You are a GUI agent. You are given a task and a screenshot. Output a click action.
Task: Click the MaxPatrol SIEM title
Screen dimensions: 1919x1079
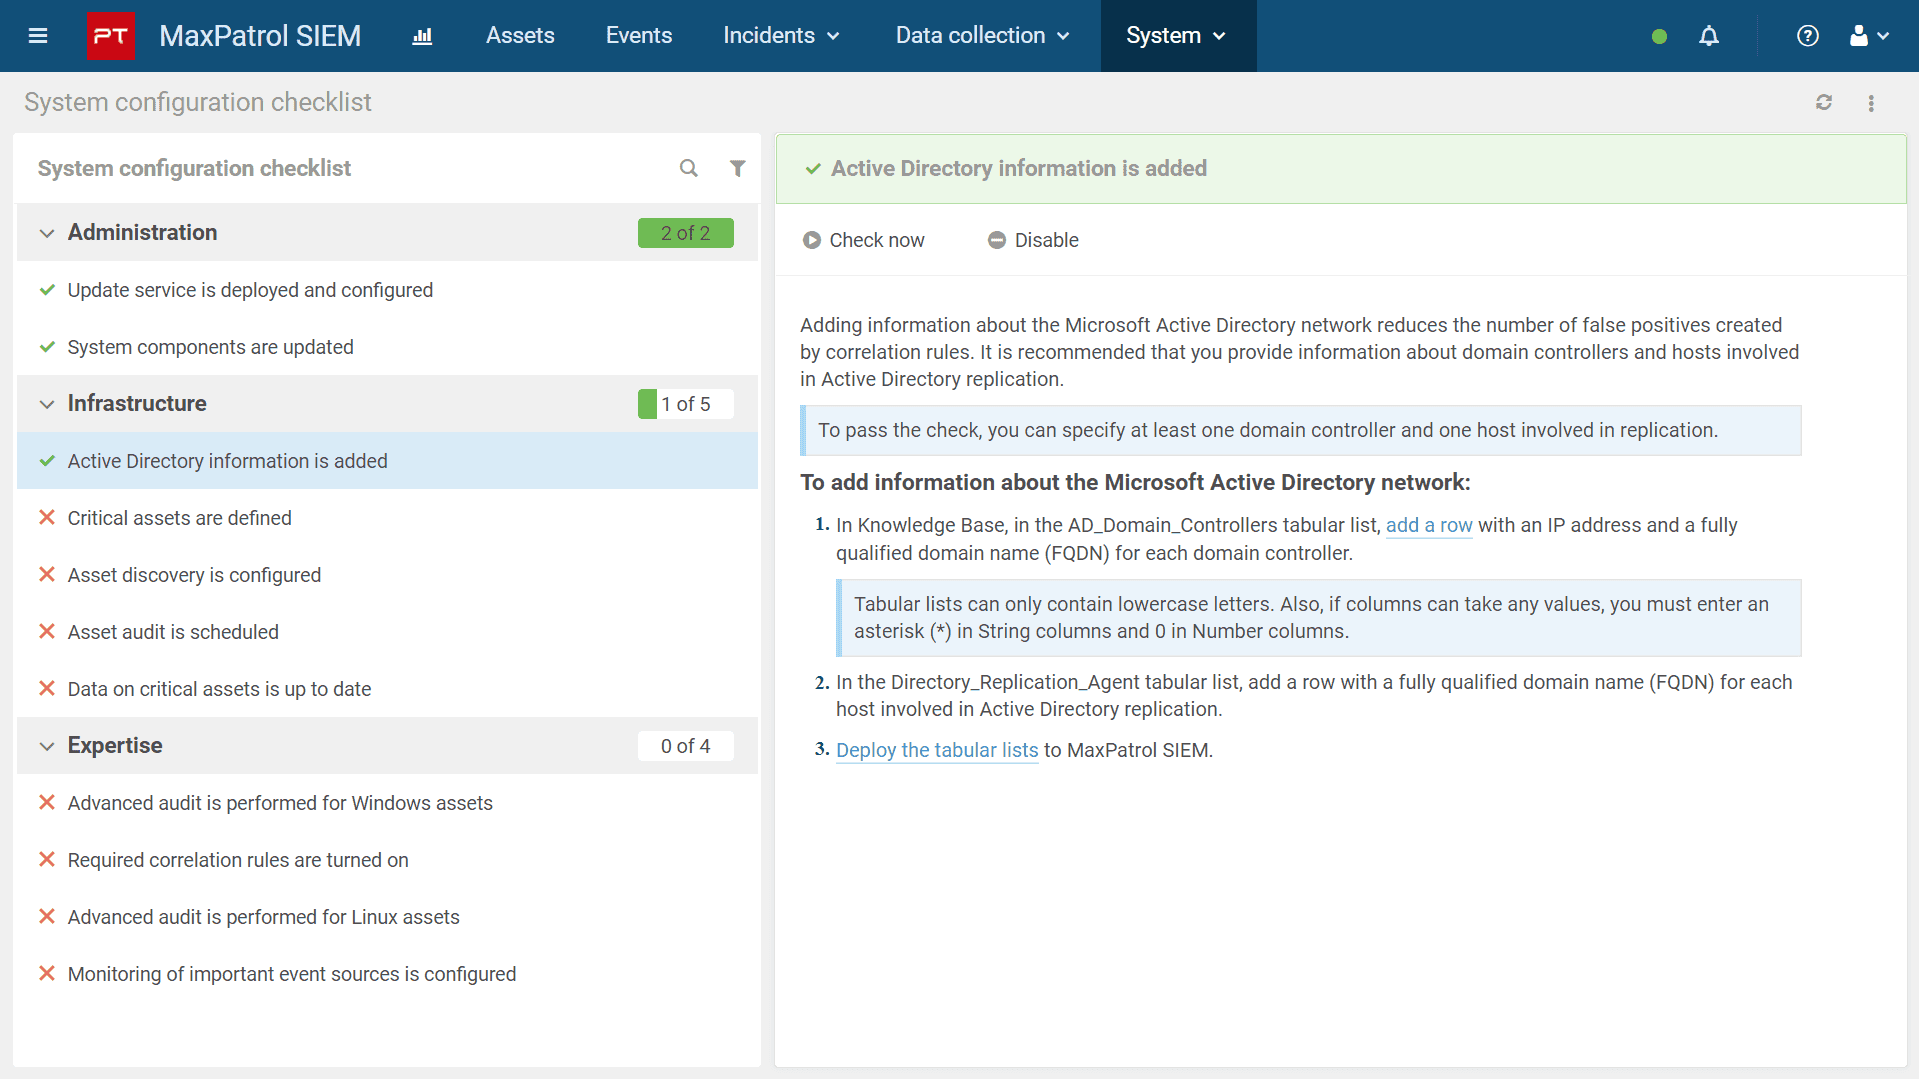tap(260, 36)
